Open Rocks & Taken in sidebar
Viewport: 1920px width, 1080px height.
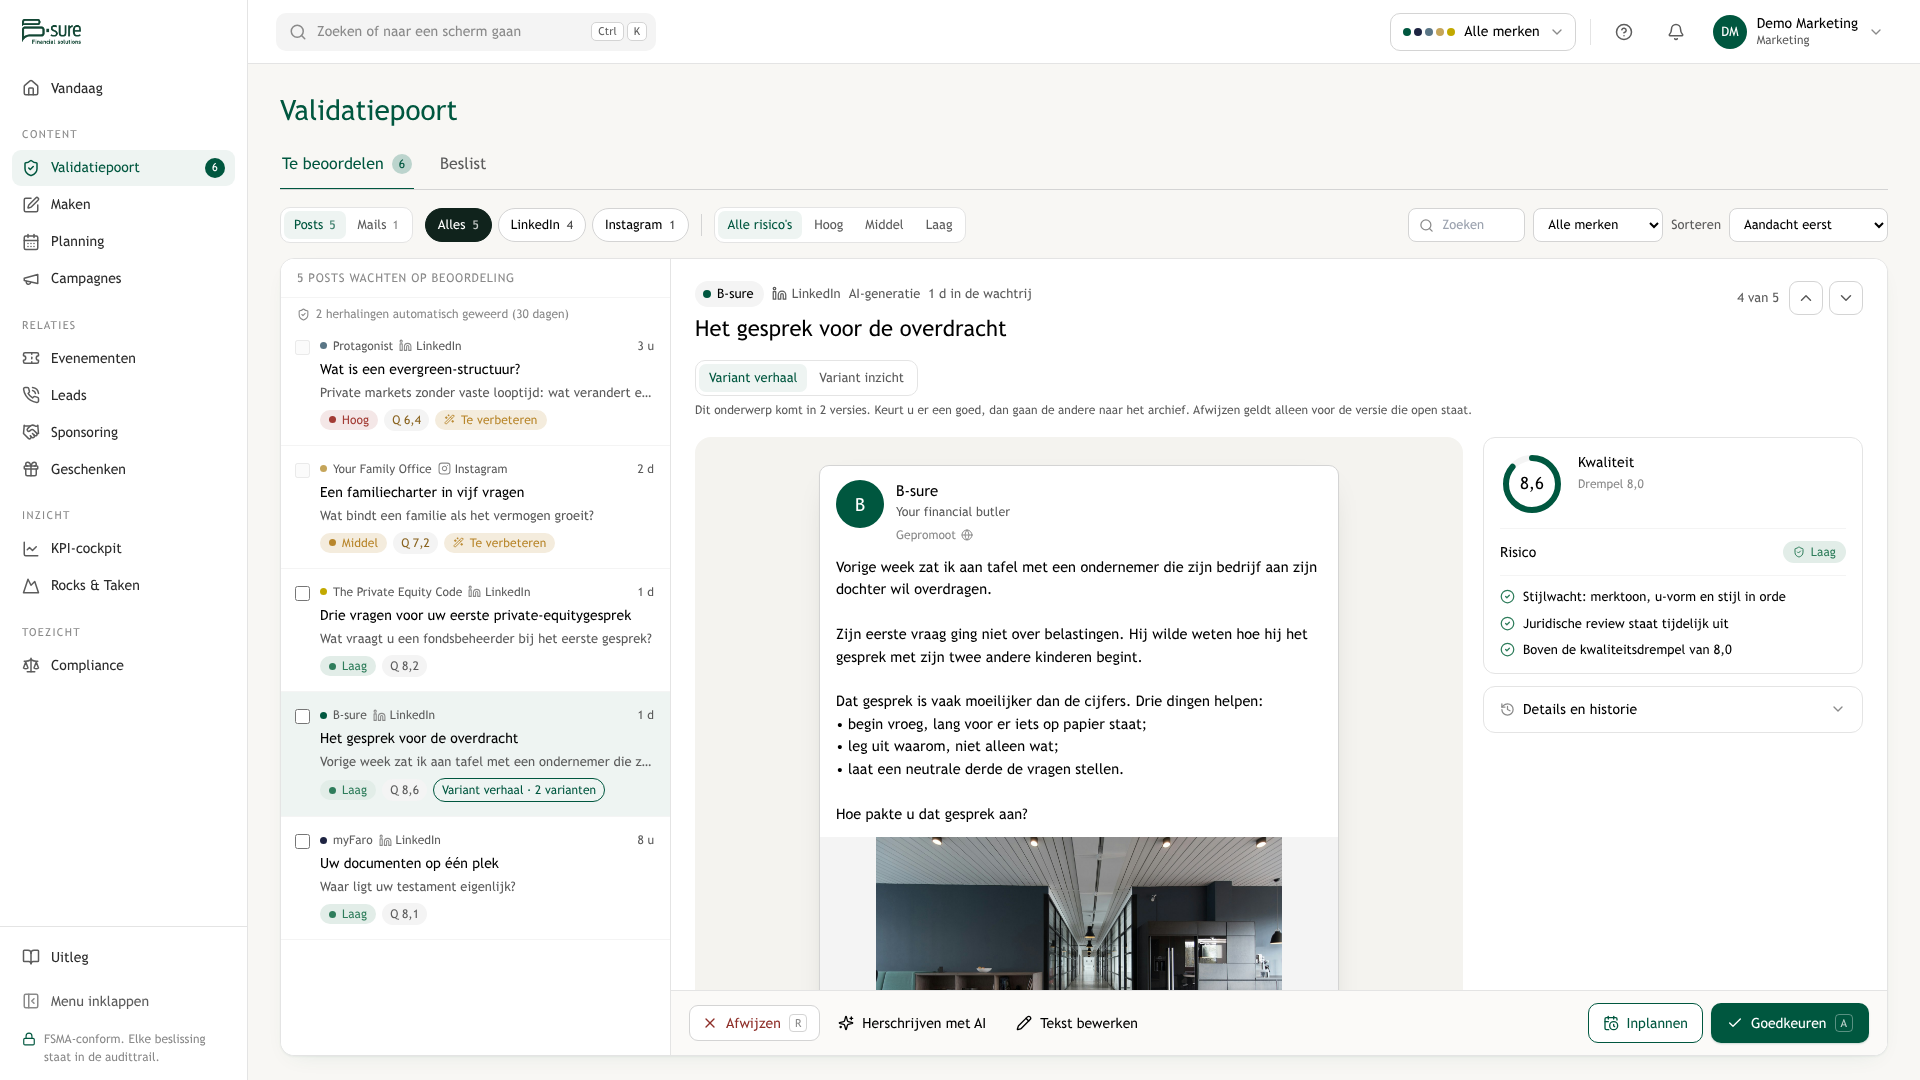click(123, 585)
